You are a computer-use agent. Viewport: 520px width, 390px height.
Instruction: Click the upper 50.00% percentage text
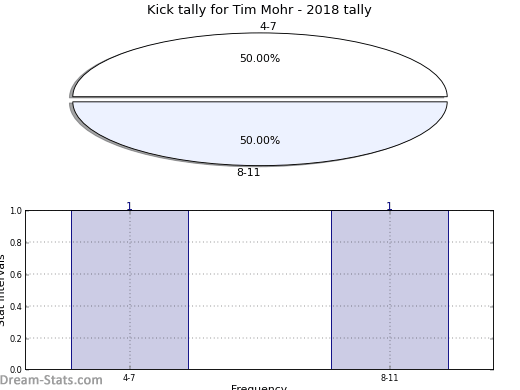tap(260, 58)
